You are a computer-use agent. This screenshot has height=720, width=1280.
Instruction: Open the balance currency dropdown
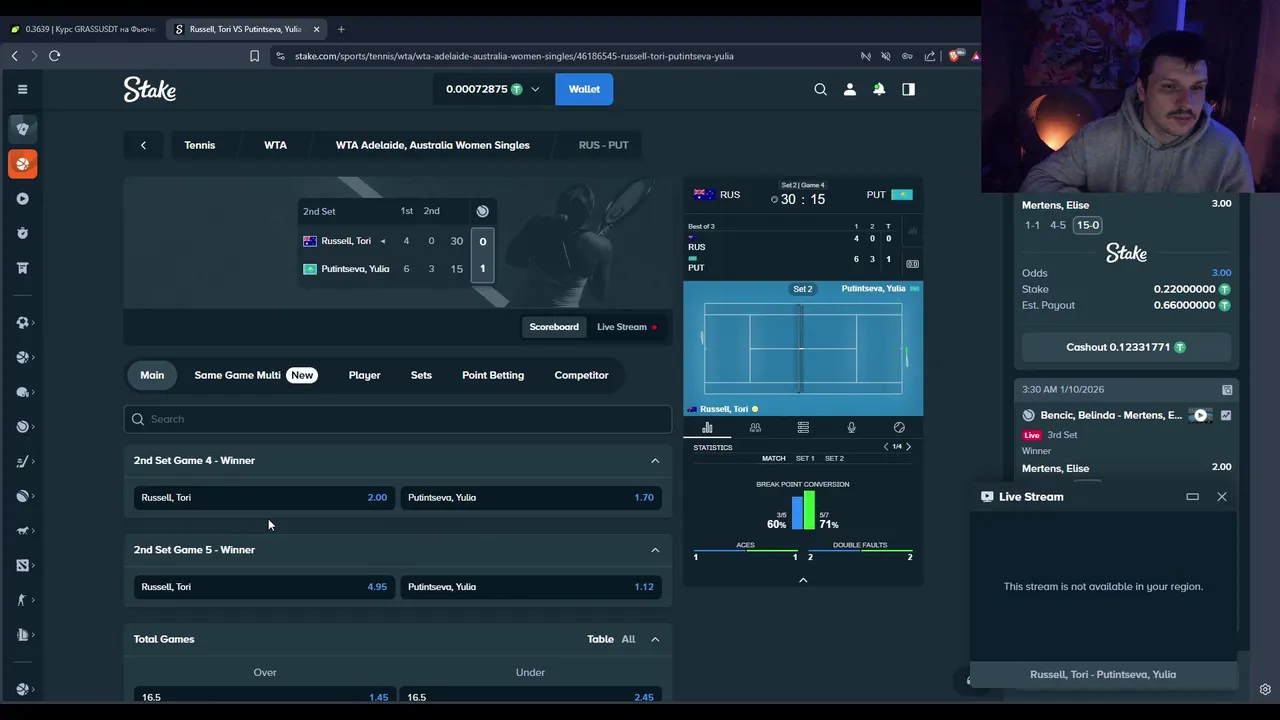(492, 89)
